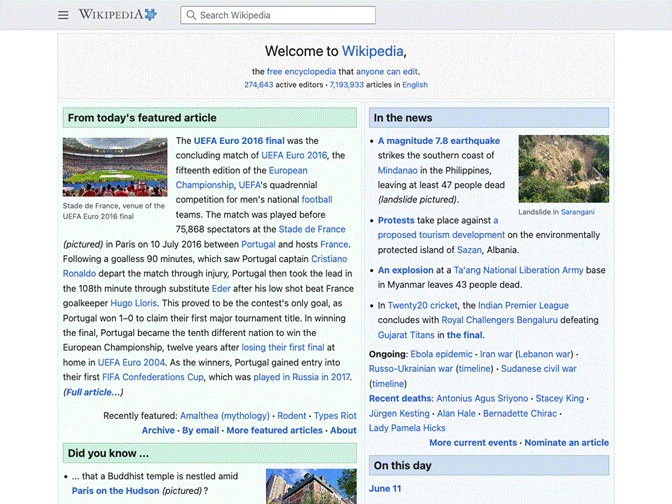672x504 pixels.
Task: Open the Stacey King link
Action: click(559, 398)
